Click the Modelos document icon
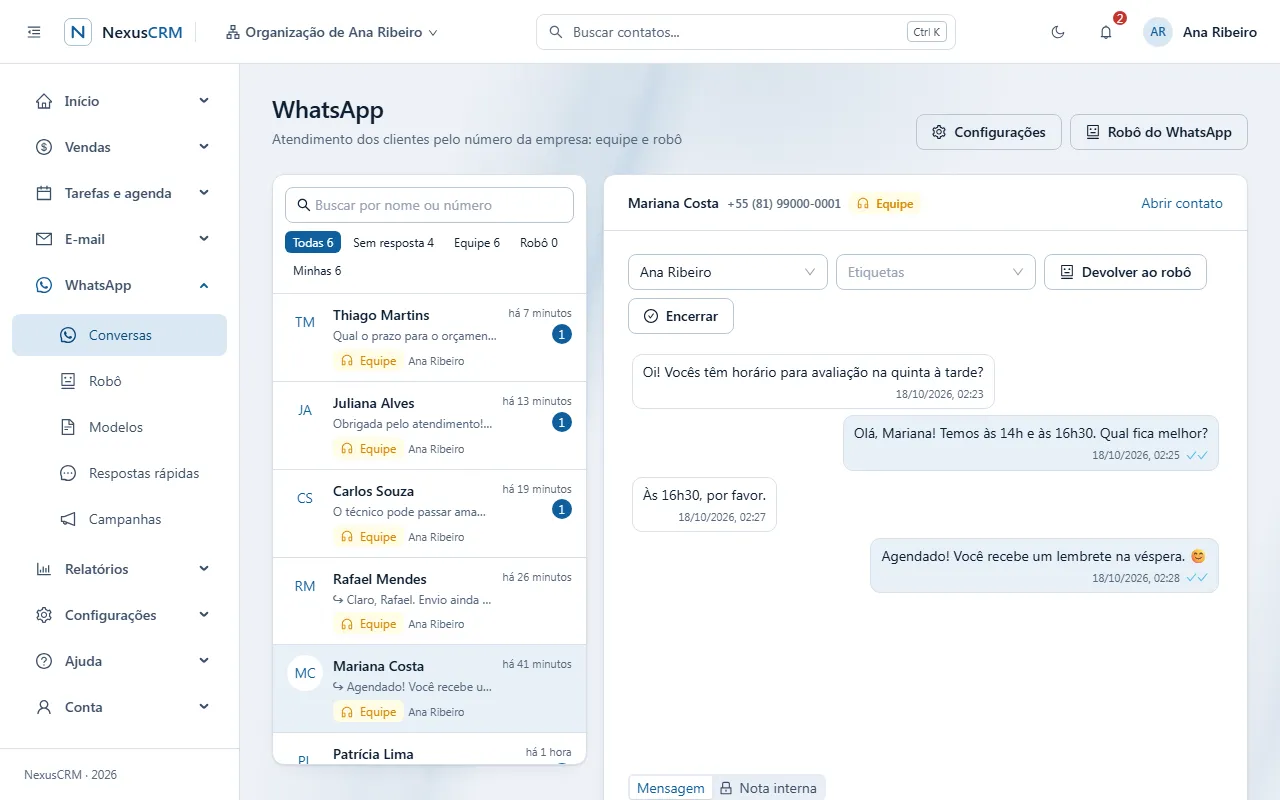The image size is (1280, 800). (68, 427)
